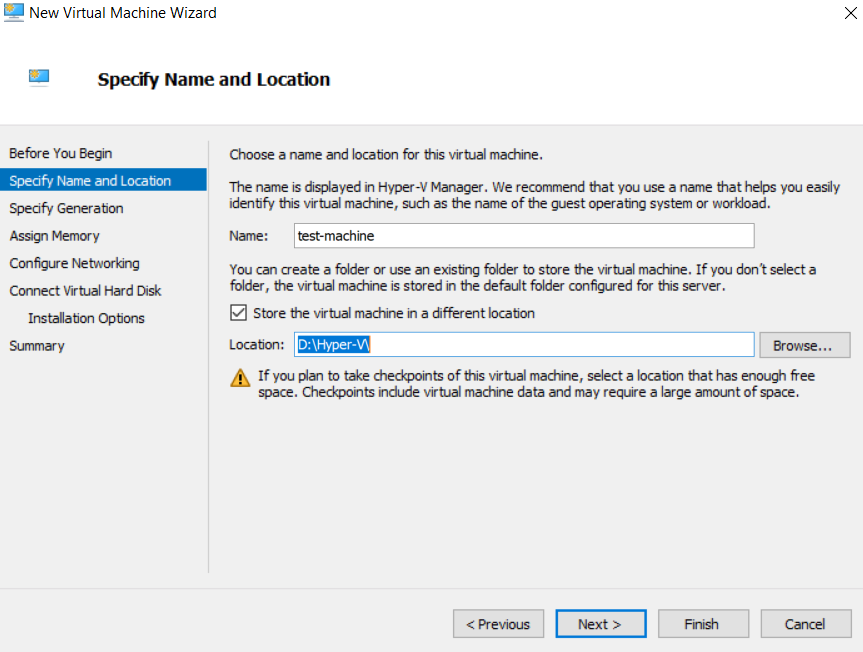Select the Connect Virtual Hard Disk step
863x652 pixels.
(x=85, y=291)
